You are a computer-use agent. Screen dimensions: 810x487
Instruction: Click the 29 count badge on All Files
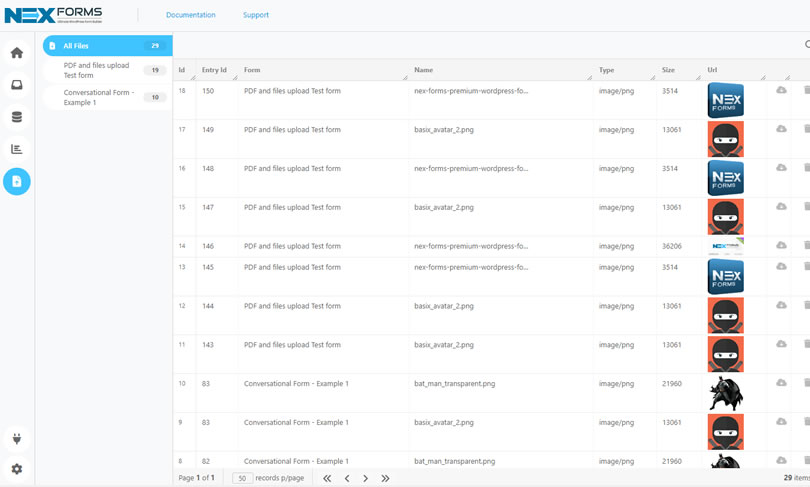point(155,45)
